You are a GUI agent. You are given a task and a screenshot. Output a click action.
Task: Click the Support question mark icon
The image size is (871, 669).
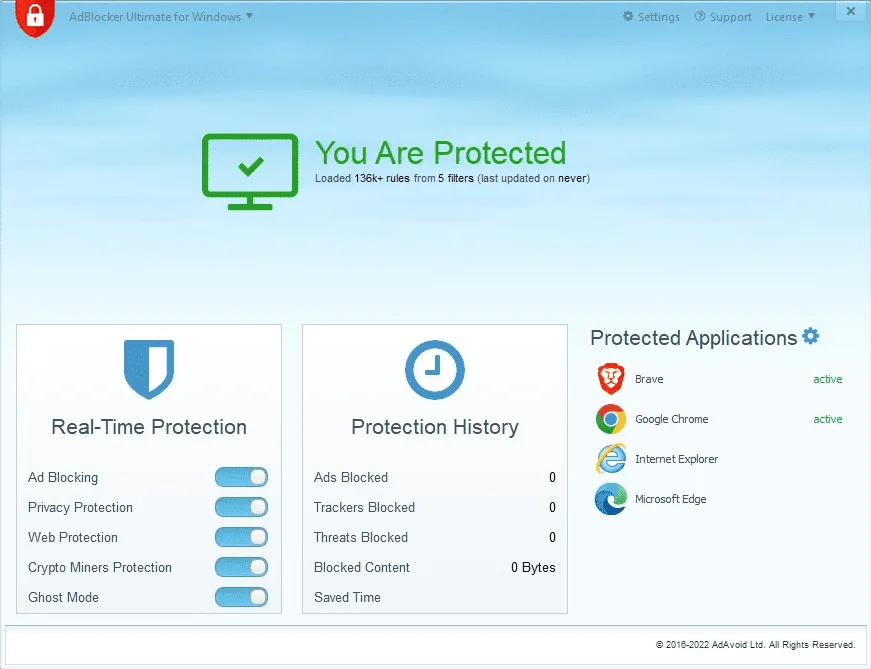[x=700, y=16]
